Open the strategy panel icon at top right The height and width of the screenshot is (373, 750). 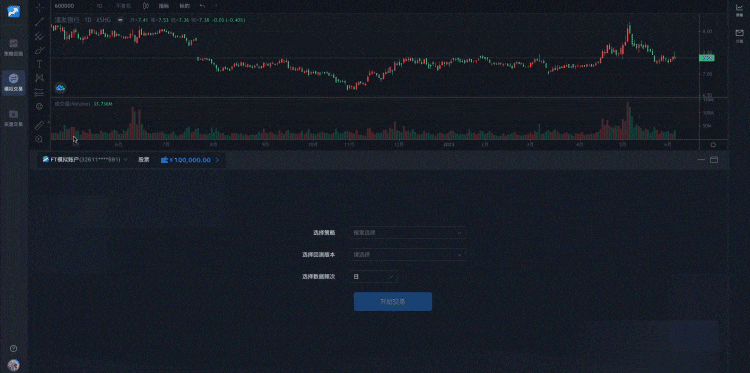click(739, 10)
